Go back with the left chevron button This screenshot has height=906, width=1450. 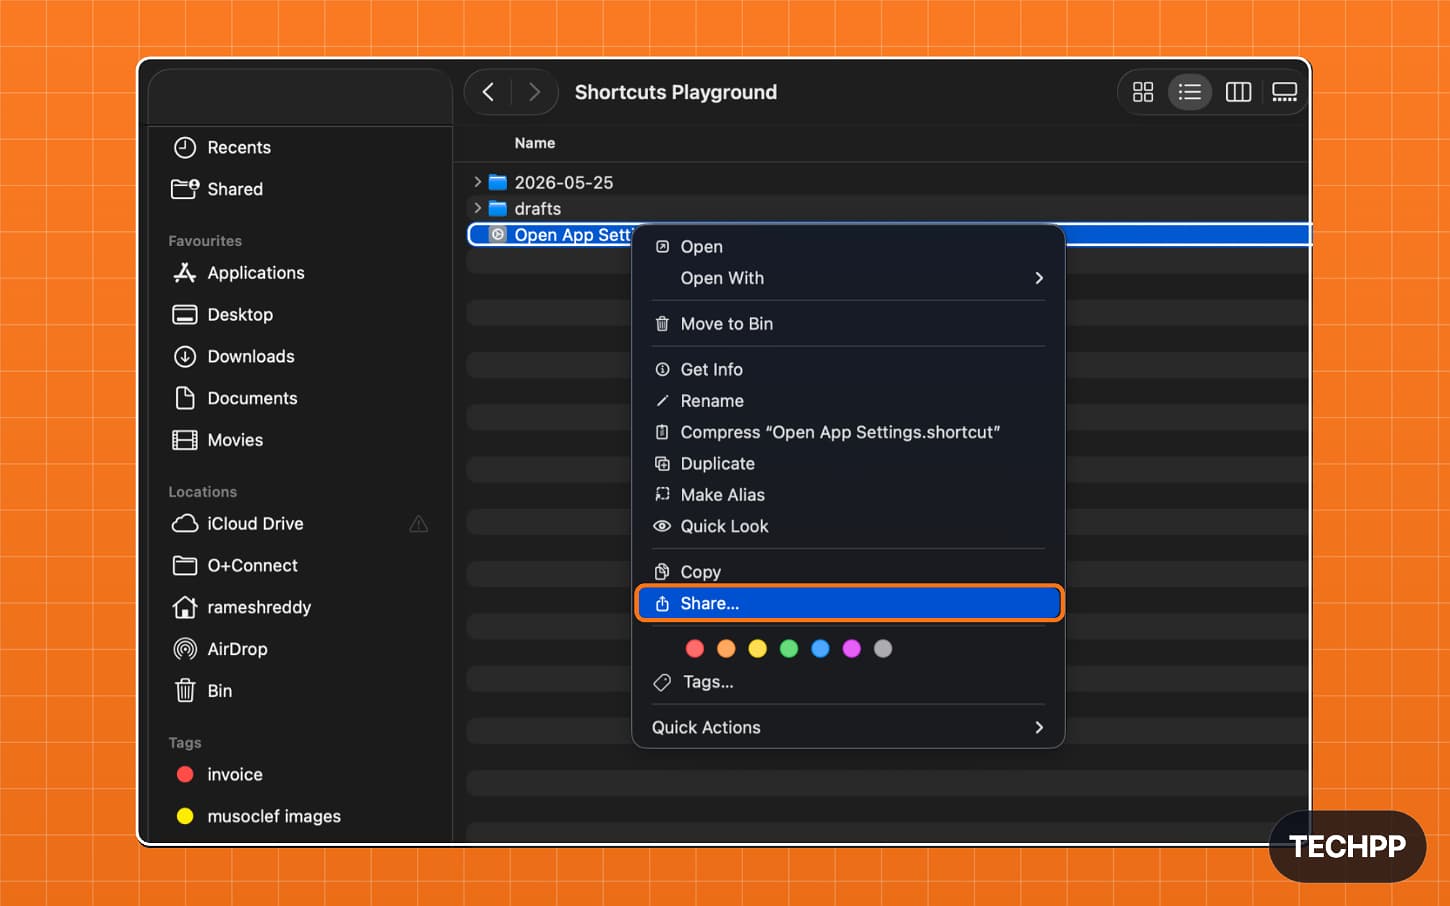(488, 92)
